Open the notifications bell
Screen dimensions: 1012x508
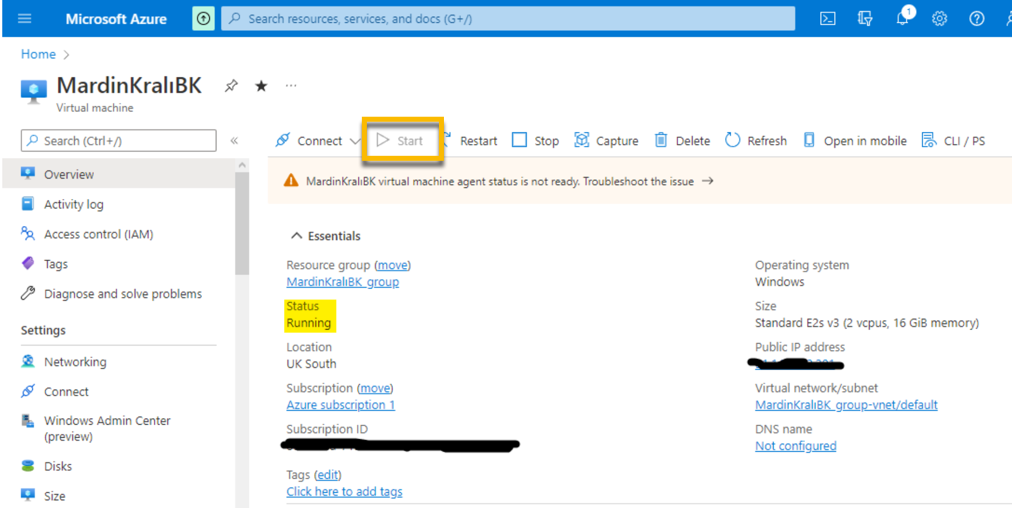904,17
